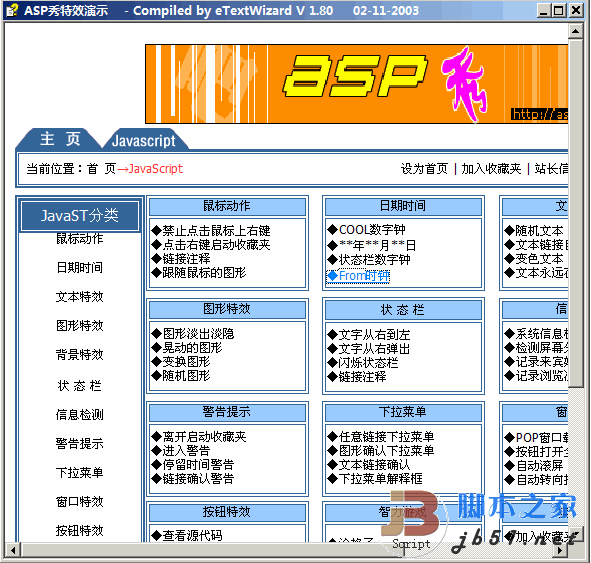The height and width of the screenshot is (563, 591).
Task: Open the COOL数字钟 link
Action: pyautogui.click(x=366, y=229)
